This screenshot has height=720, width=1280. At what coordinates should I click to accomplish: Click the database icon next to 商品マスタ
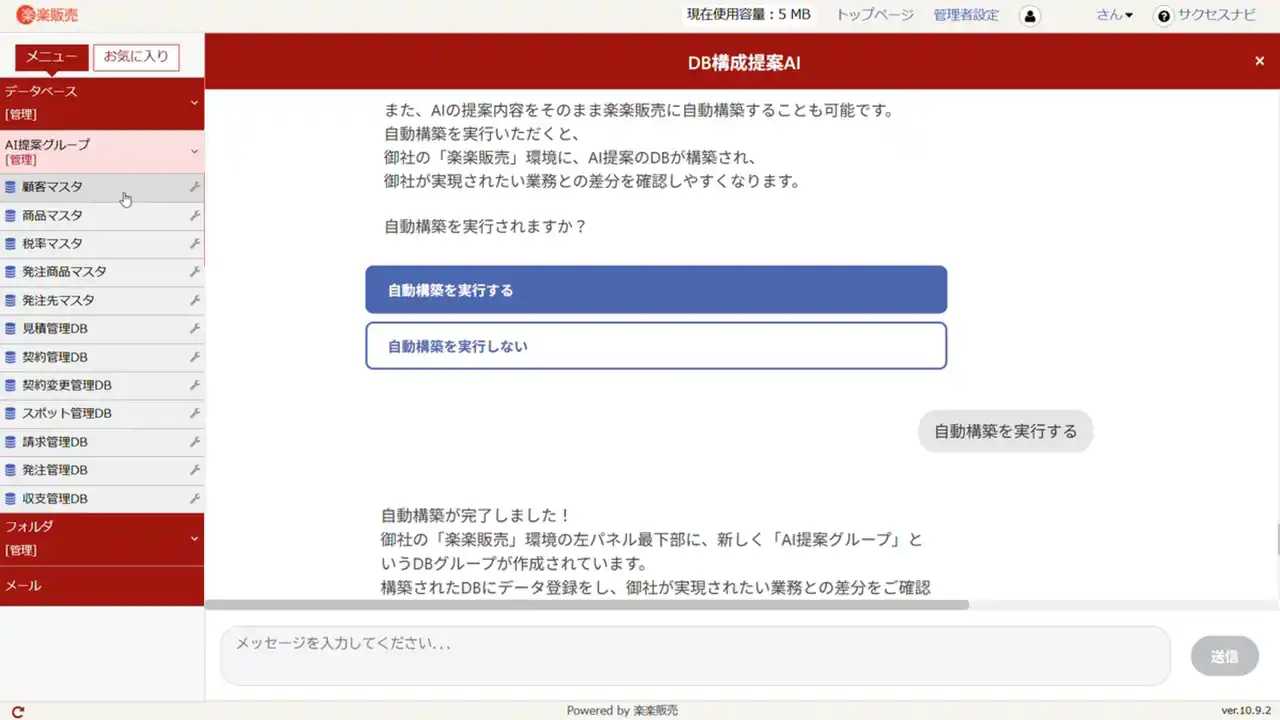(x=10, y=215)
